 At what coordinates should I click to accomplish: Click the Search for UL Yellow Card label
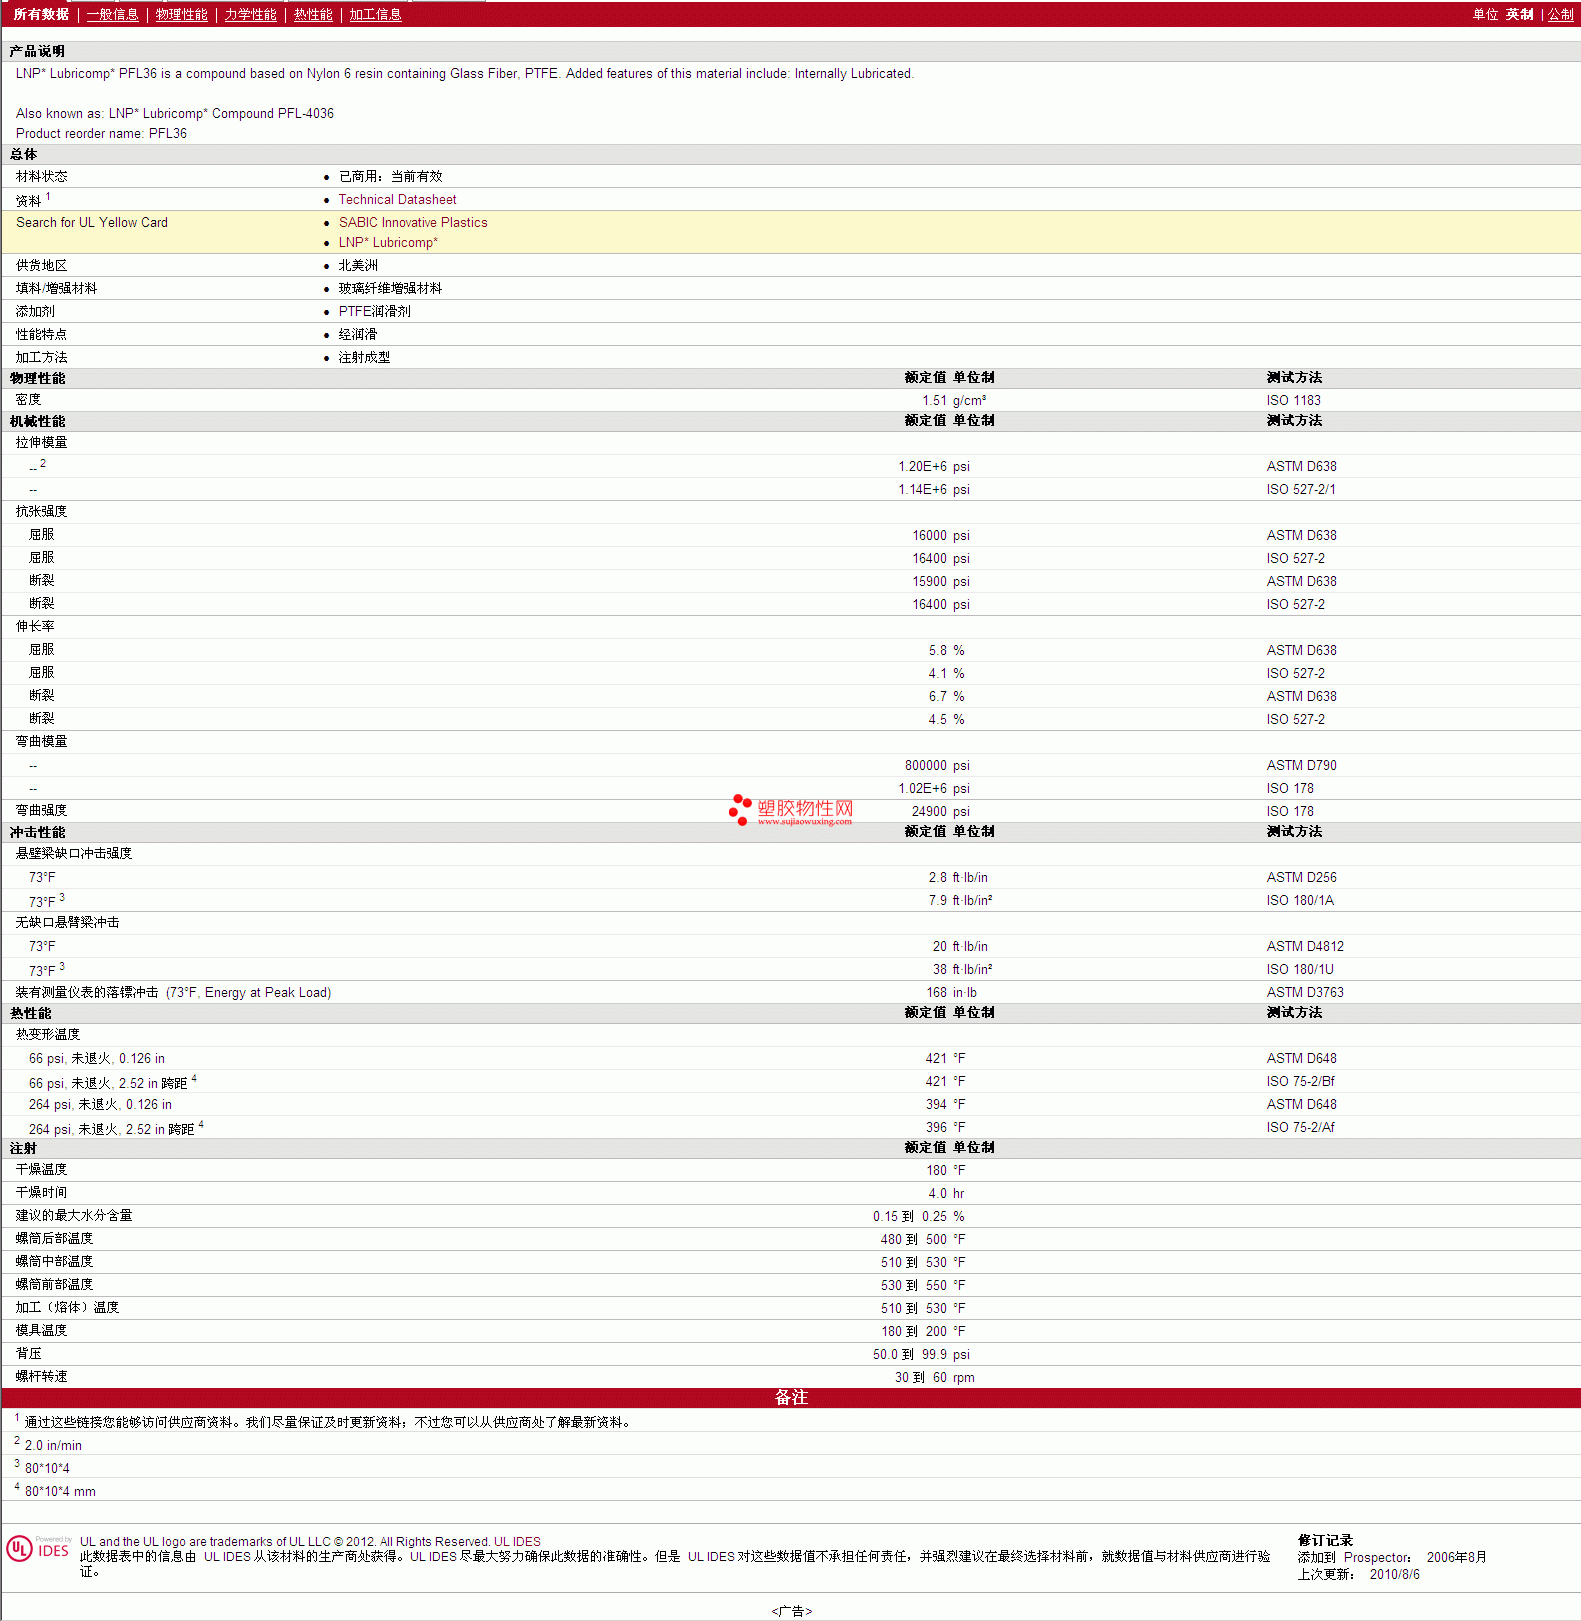coord(92,223)
